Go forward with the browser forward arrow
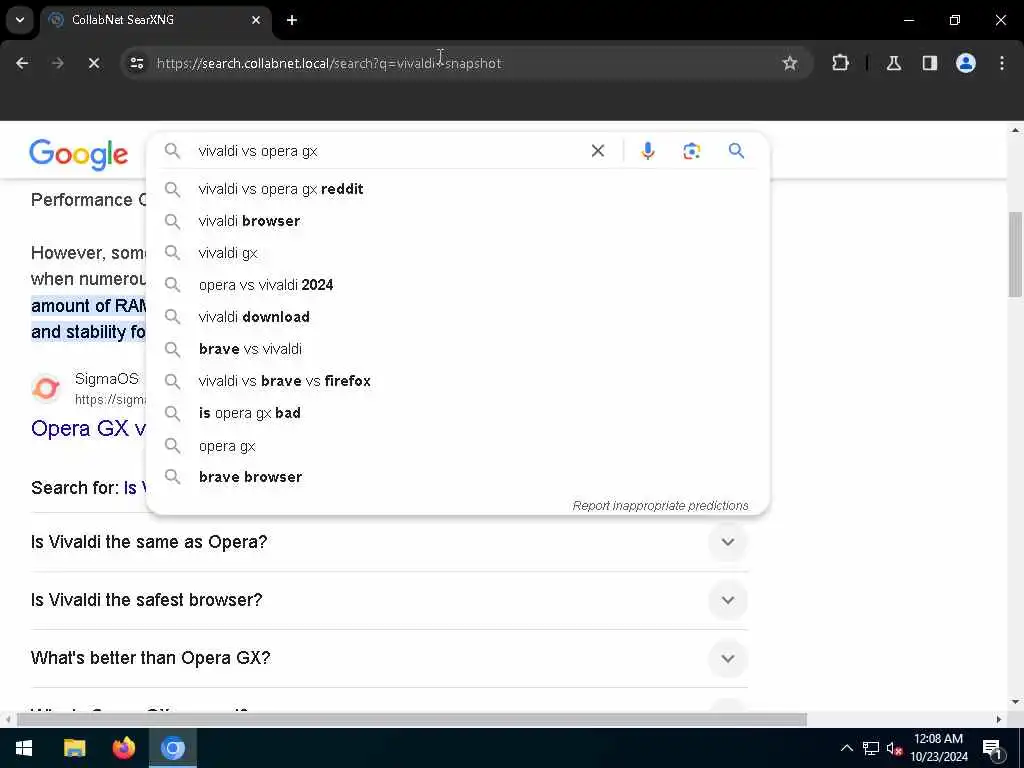This screenshot has width=1024, height=768. click(57, 63)
